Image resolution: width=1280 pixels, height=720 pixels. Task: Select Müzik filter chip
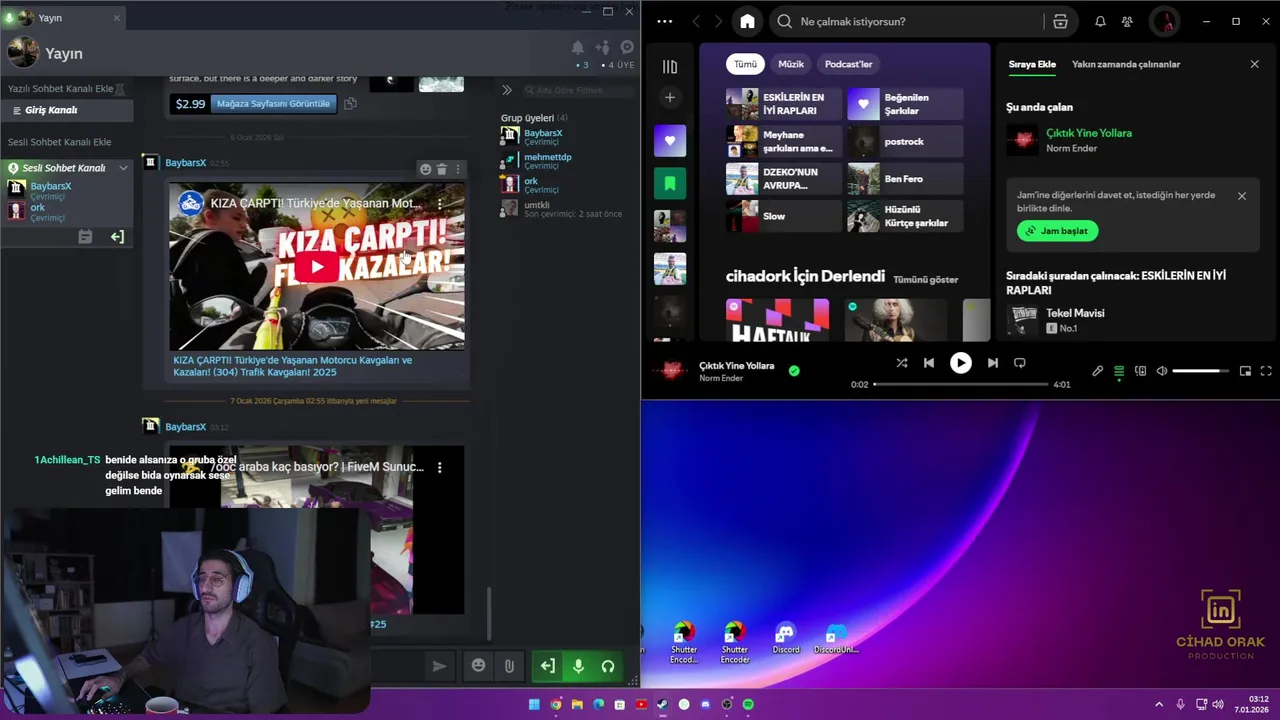[791, 64]
